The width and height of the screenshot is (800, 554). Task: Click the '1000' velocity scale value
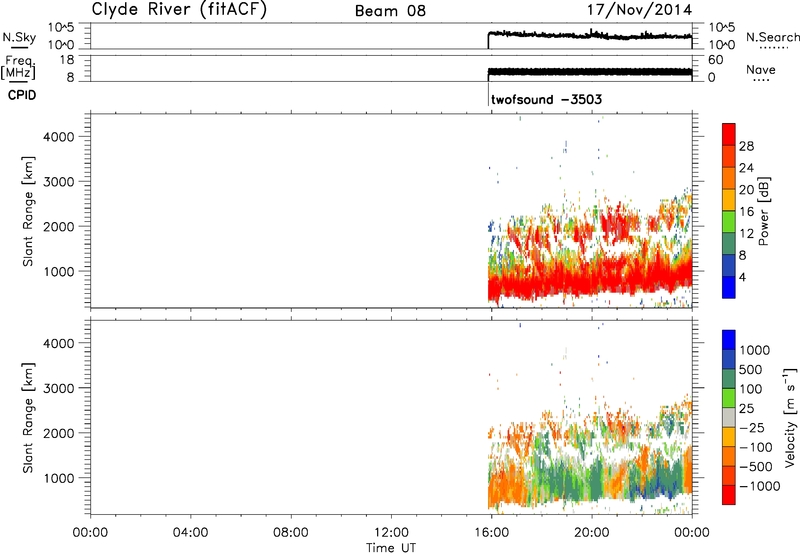point(755,350)
